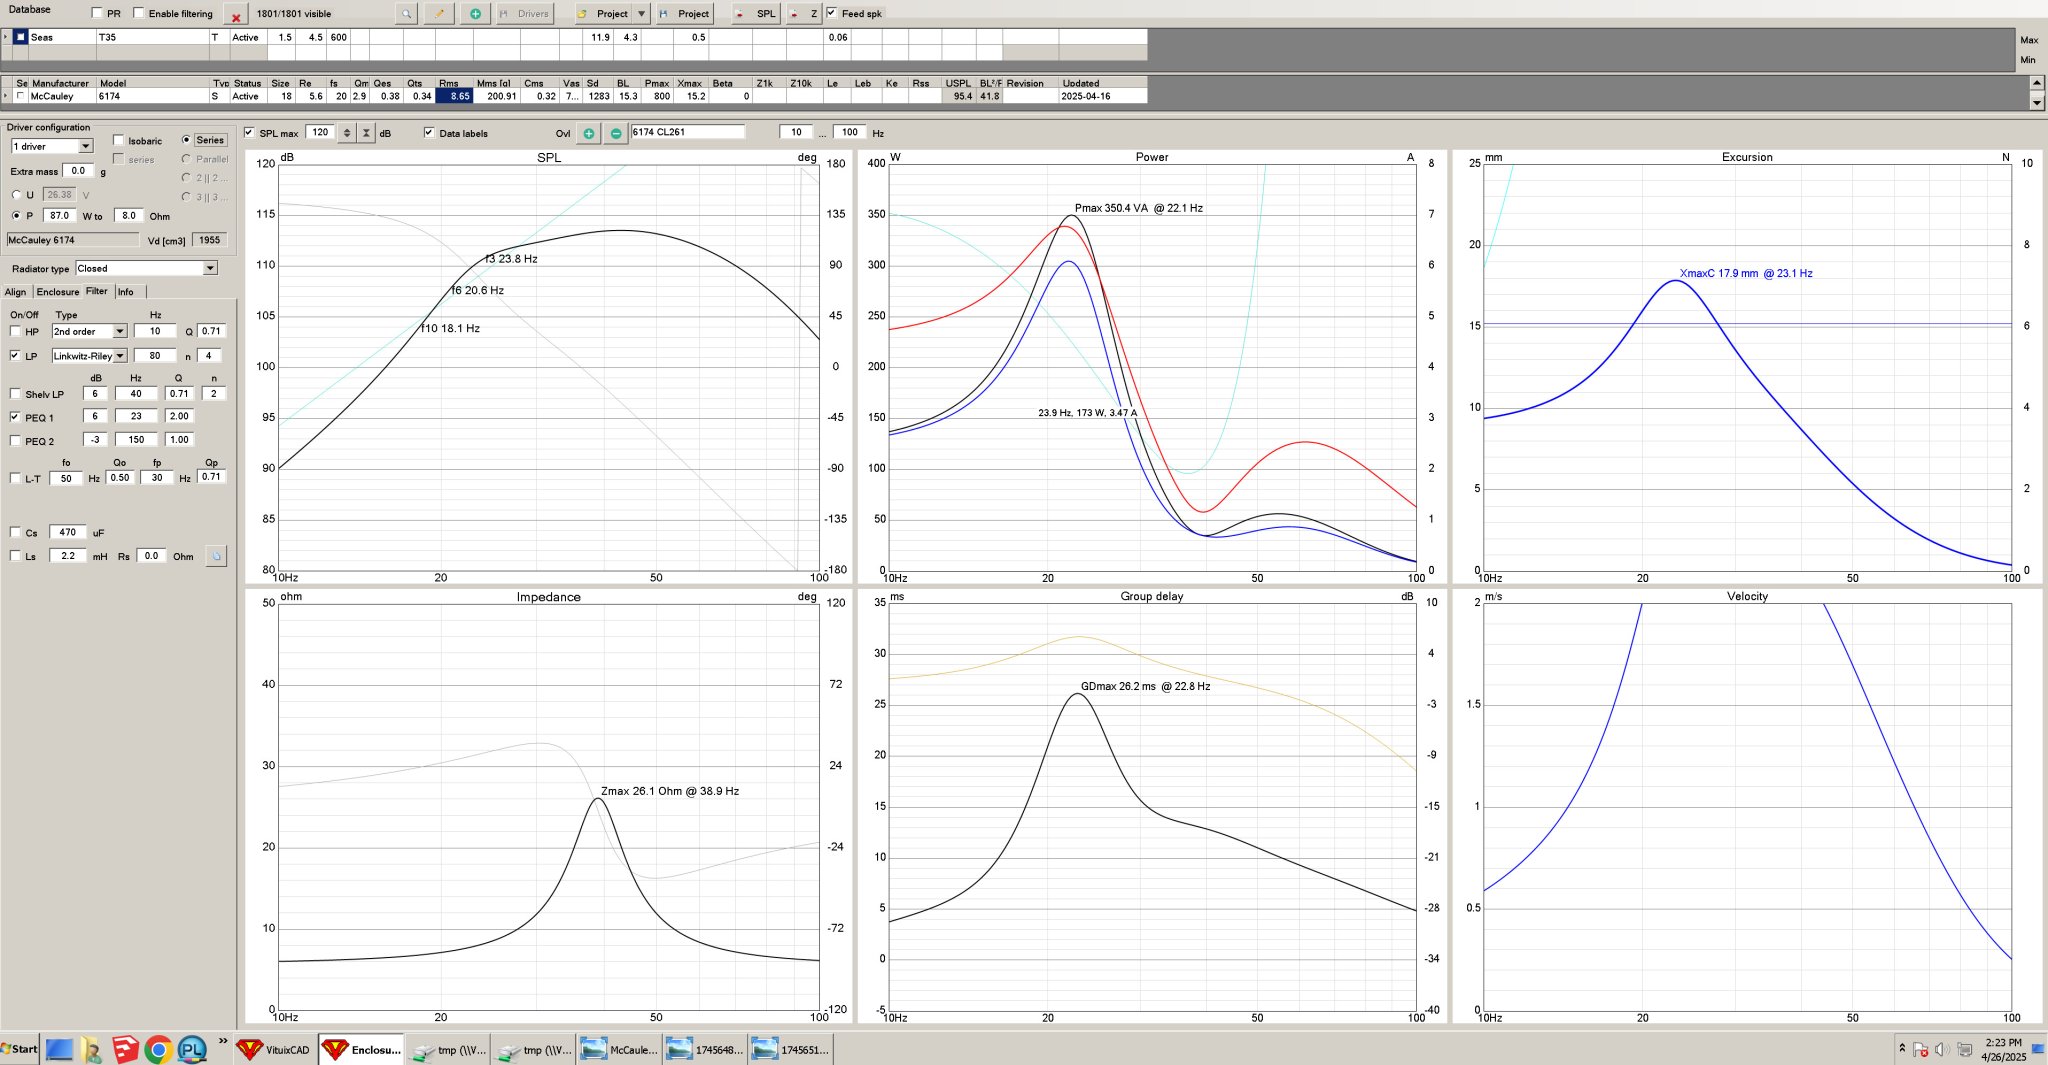Toggle the PEQ 1 checkbox
2048x1065 pixels.
tap(15, 417)
